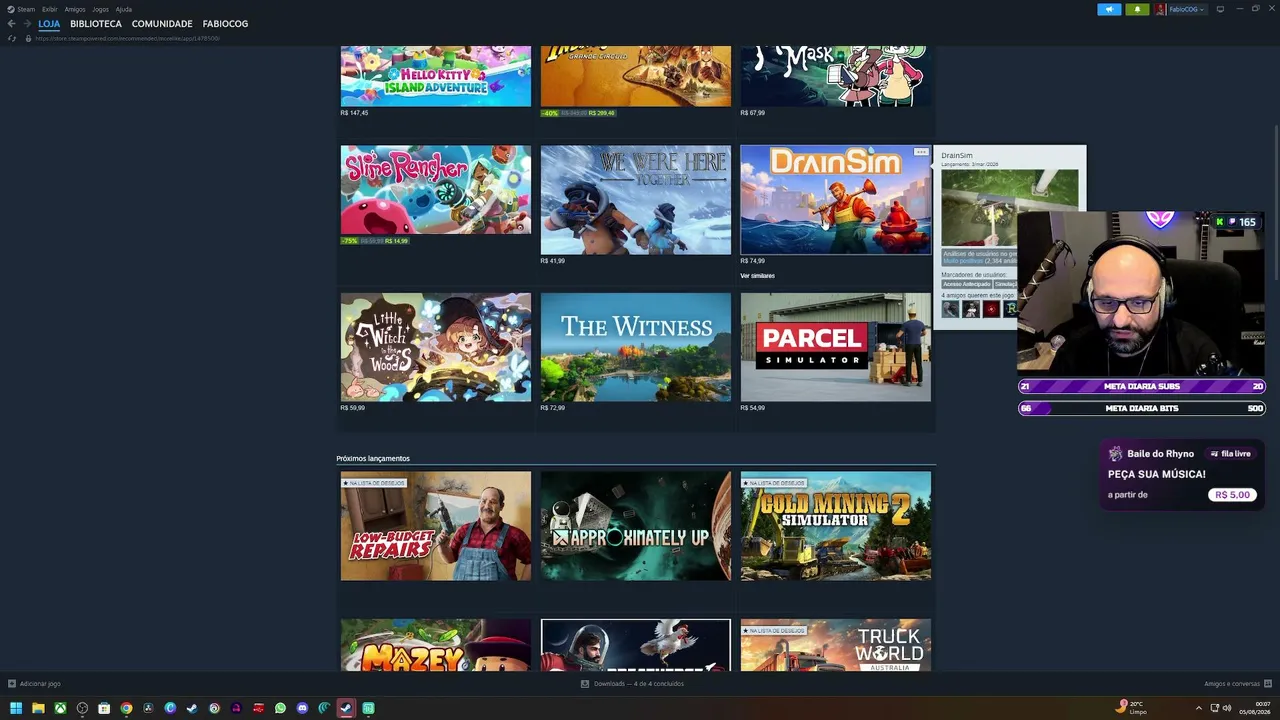
Task: Click the R$ 41,99 price text
Action: pyautogui.click(x=553, y=261)
